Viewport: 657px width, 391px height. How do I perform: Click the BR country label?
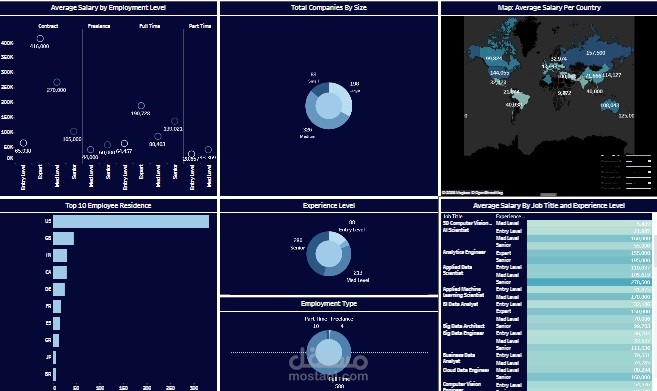point(48,374)
